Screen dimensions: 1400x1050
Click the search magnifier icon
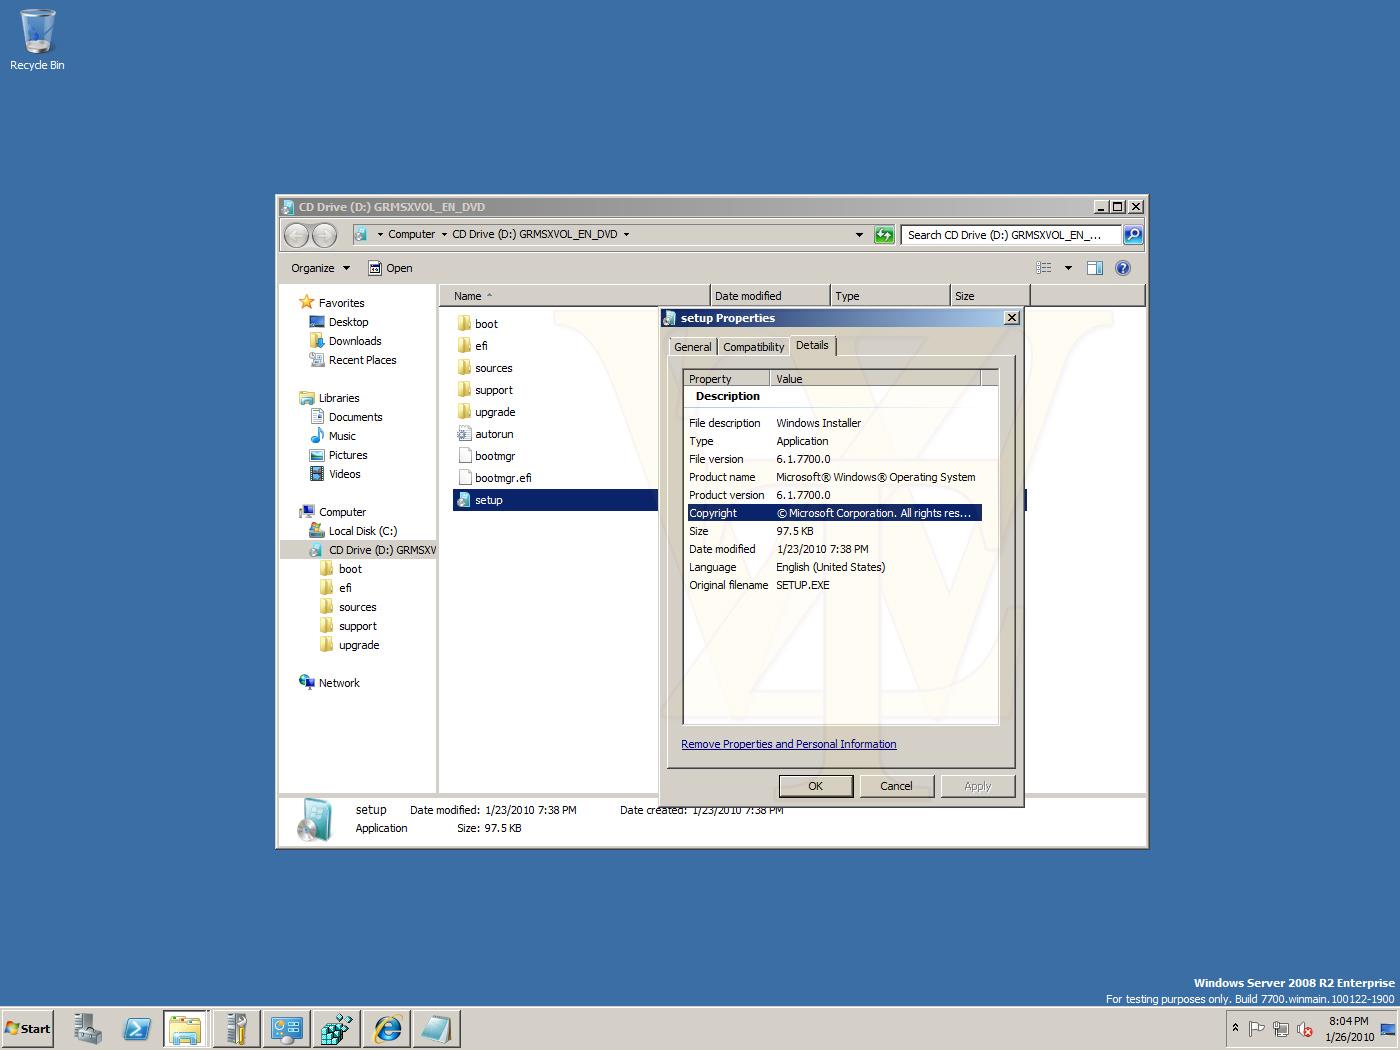tap(1133, 235)
